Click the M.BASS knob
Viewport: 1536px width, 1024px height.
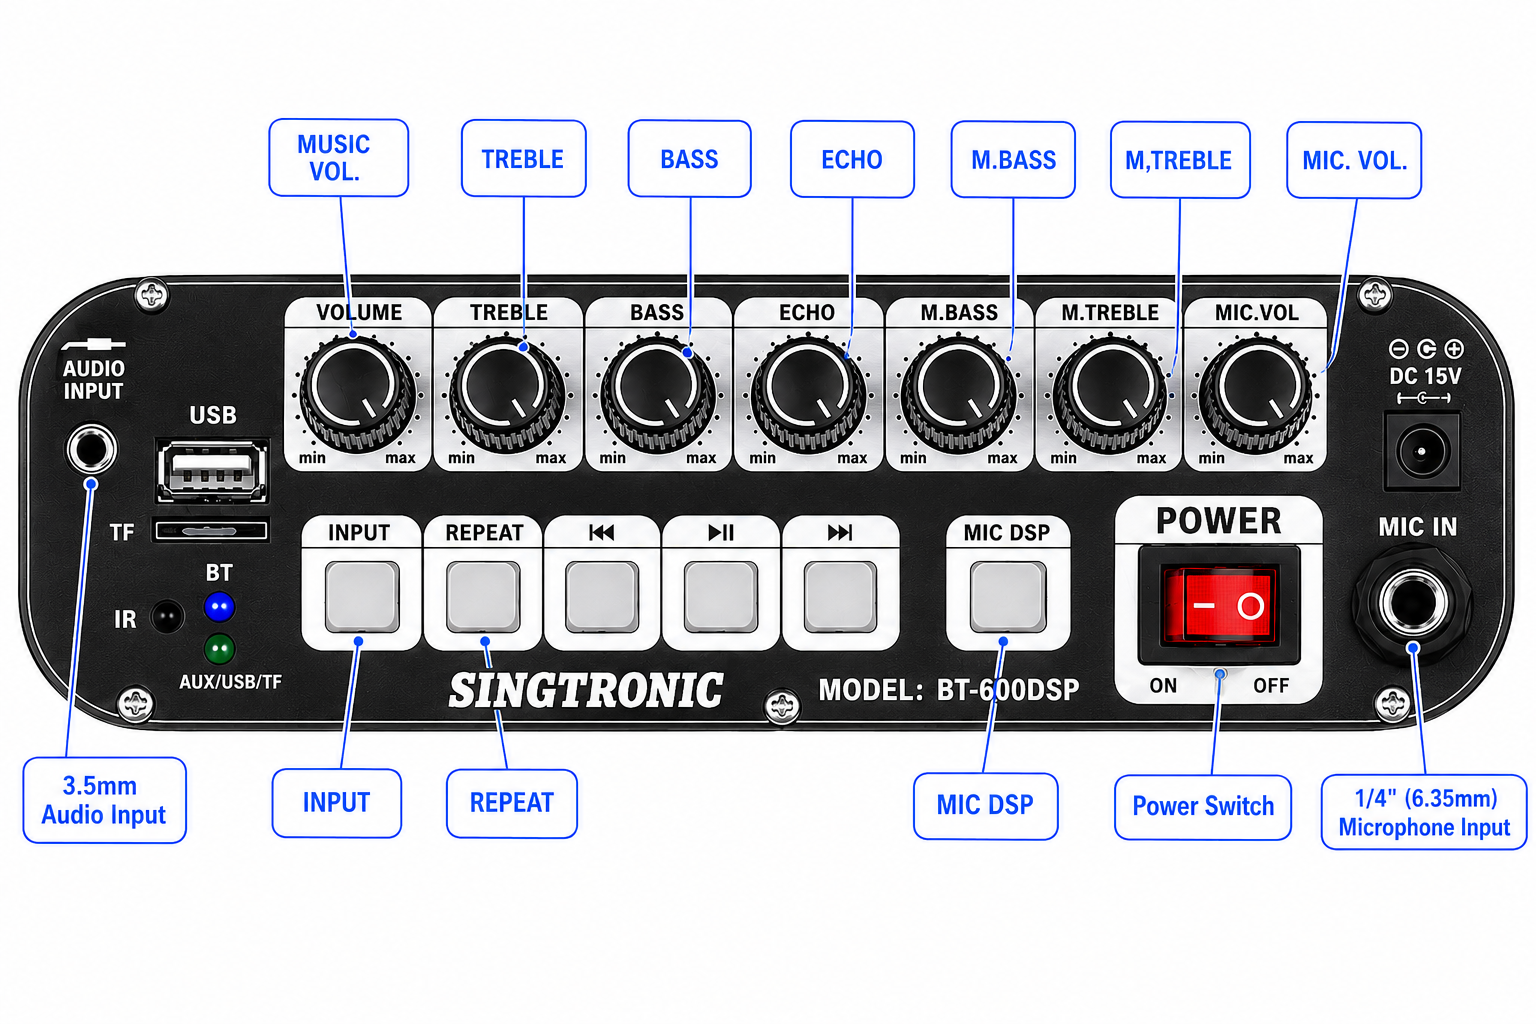coord(959,392)
